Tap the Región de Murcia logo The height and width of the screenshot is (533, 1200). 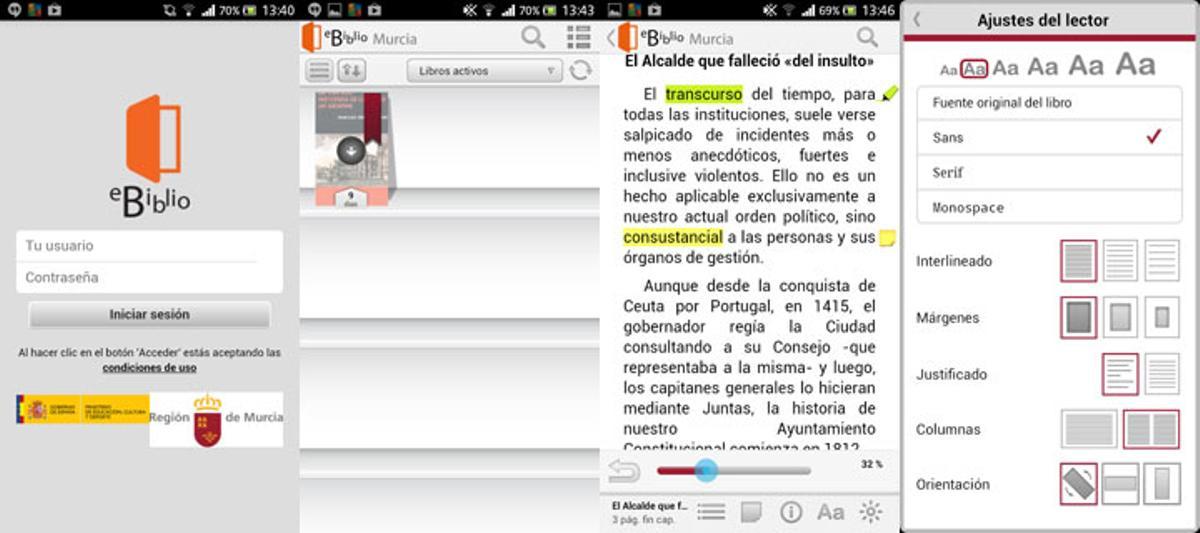tap(216, 418)
